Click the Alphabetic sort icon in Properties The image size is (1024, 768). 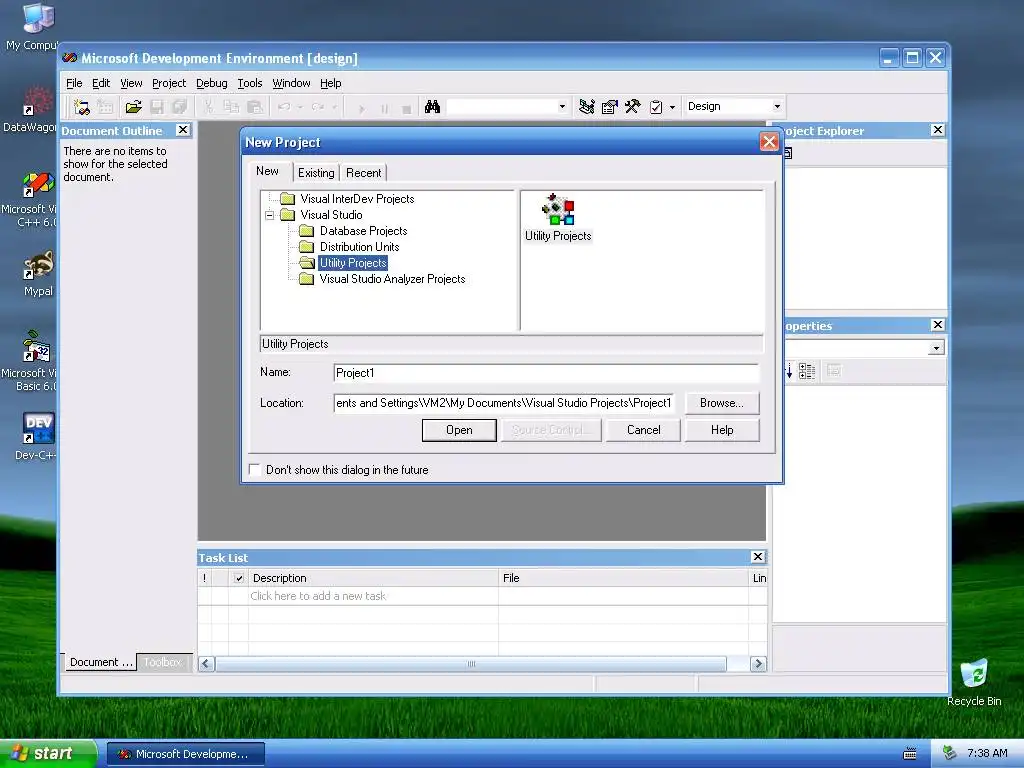[x=789, y=372]
